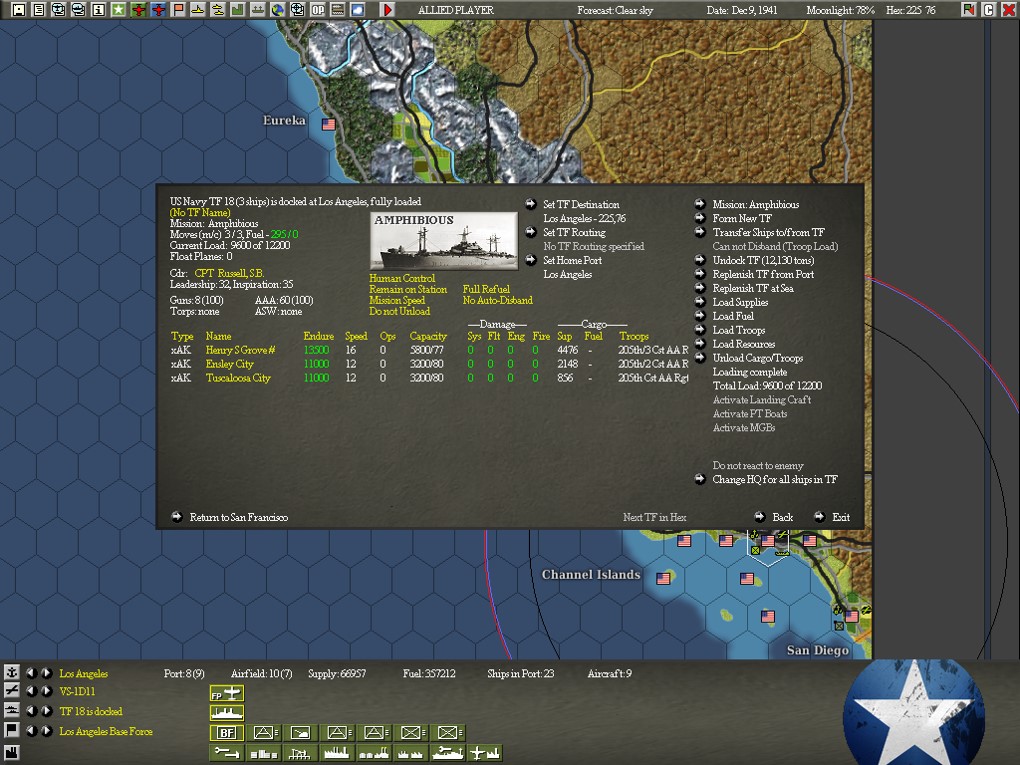Go to next ground unit after Los Angeles Base Force

(x=46, y=730)
